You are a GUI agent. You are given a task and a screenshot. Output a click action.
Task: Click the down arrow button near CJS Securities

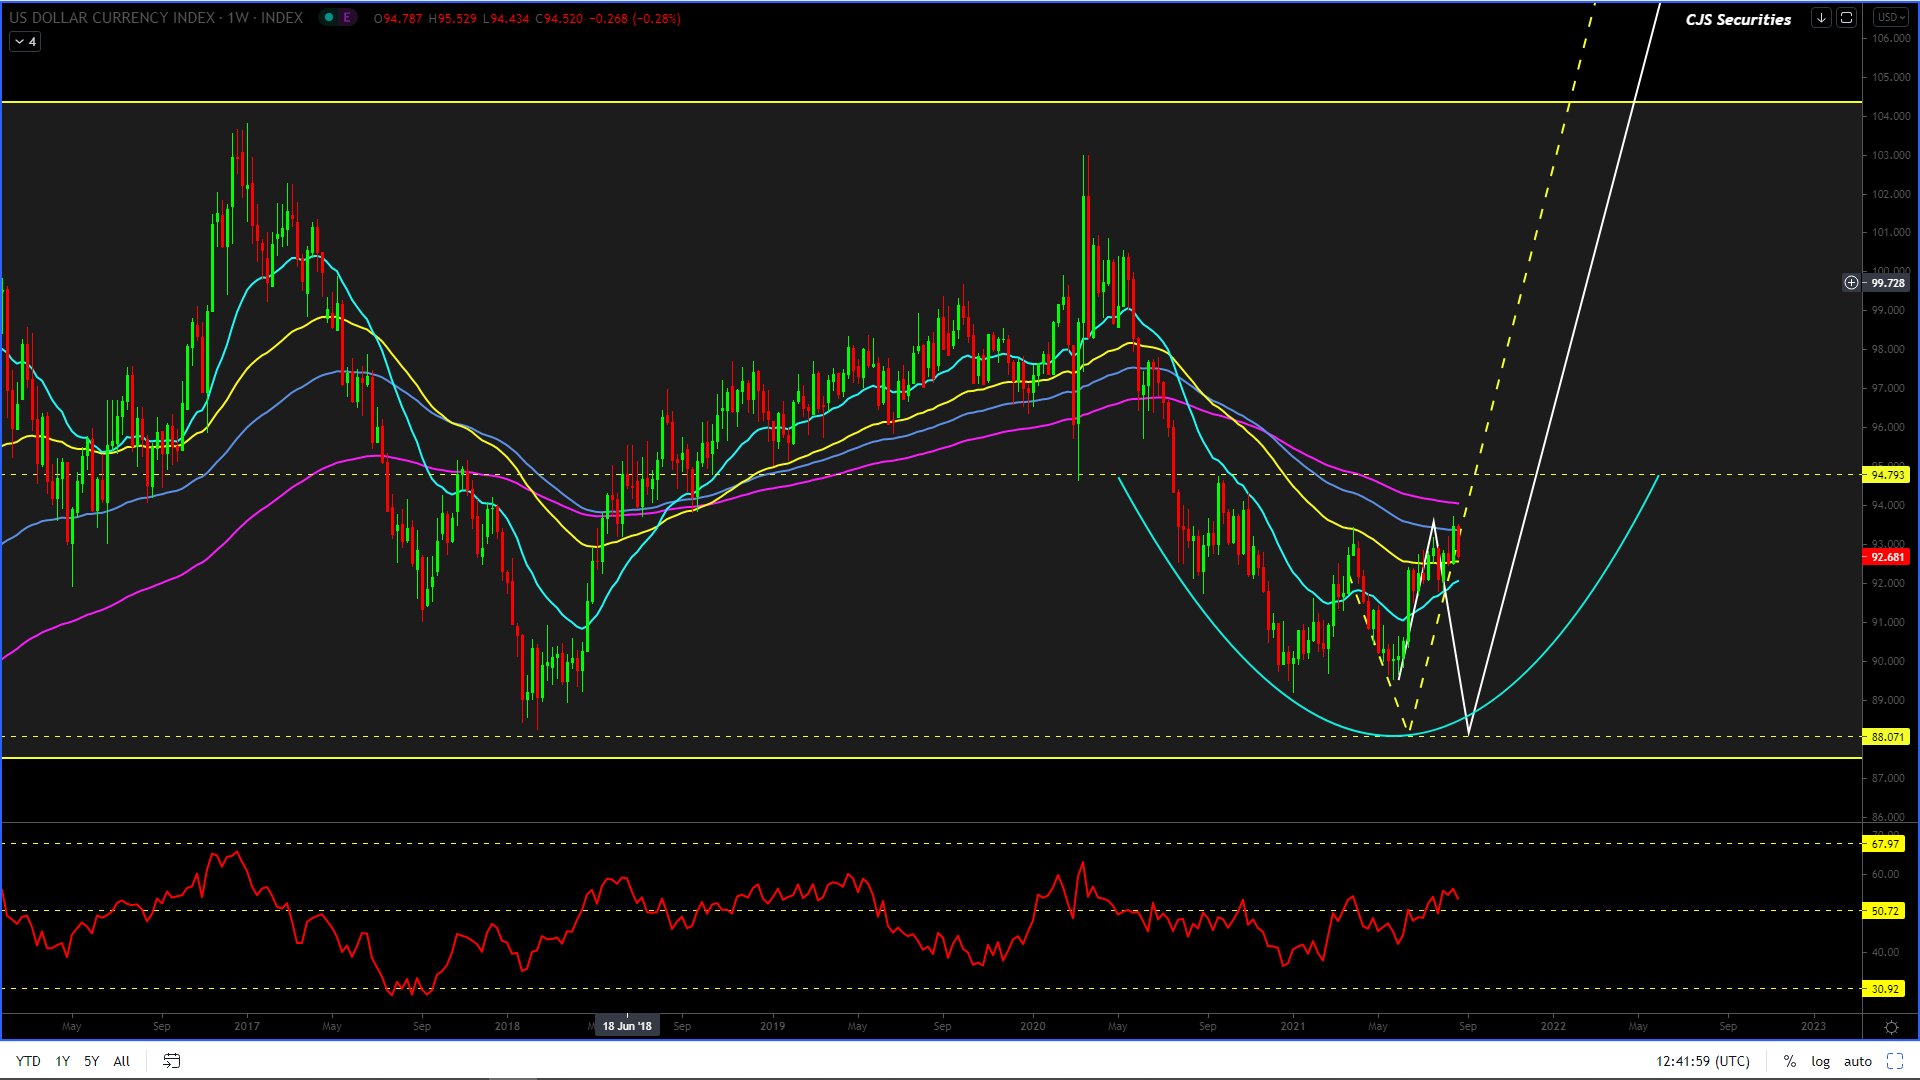[x=1821, y=18]
